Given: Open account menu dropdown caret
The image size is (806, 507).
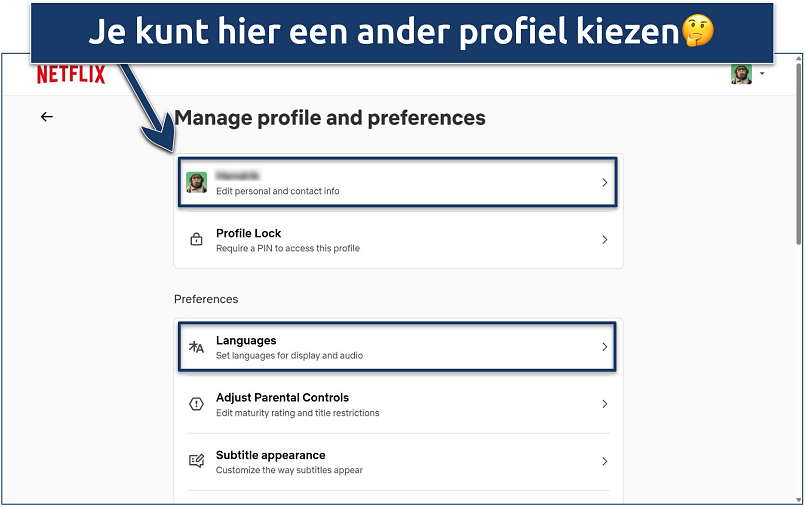Looking at the screenshot, I should point(762,74).
